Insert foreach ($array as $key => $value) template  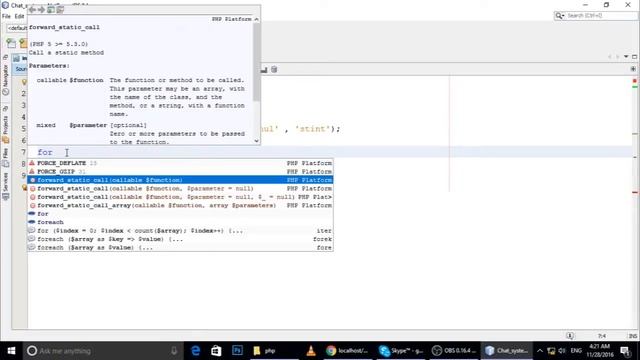click(x=180, y=239)
